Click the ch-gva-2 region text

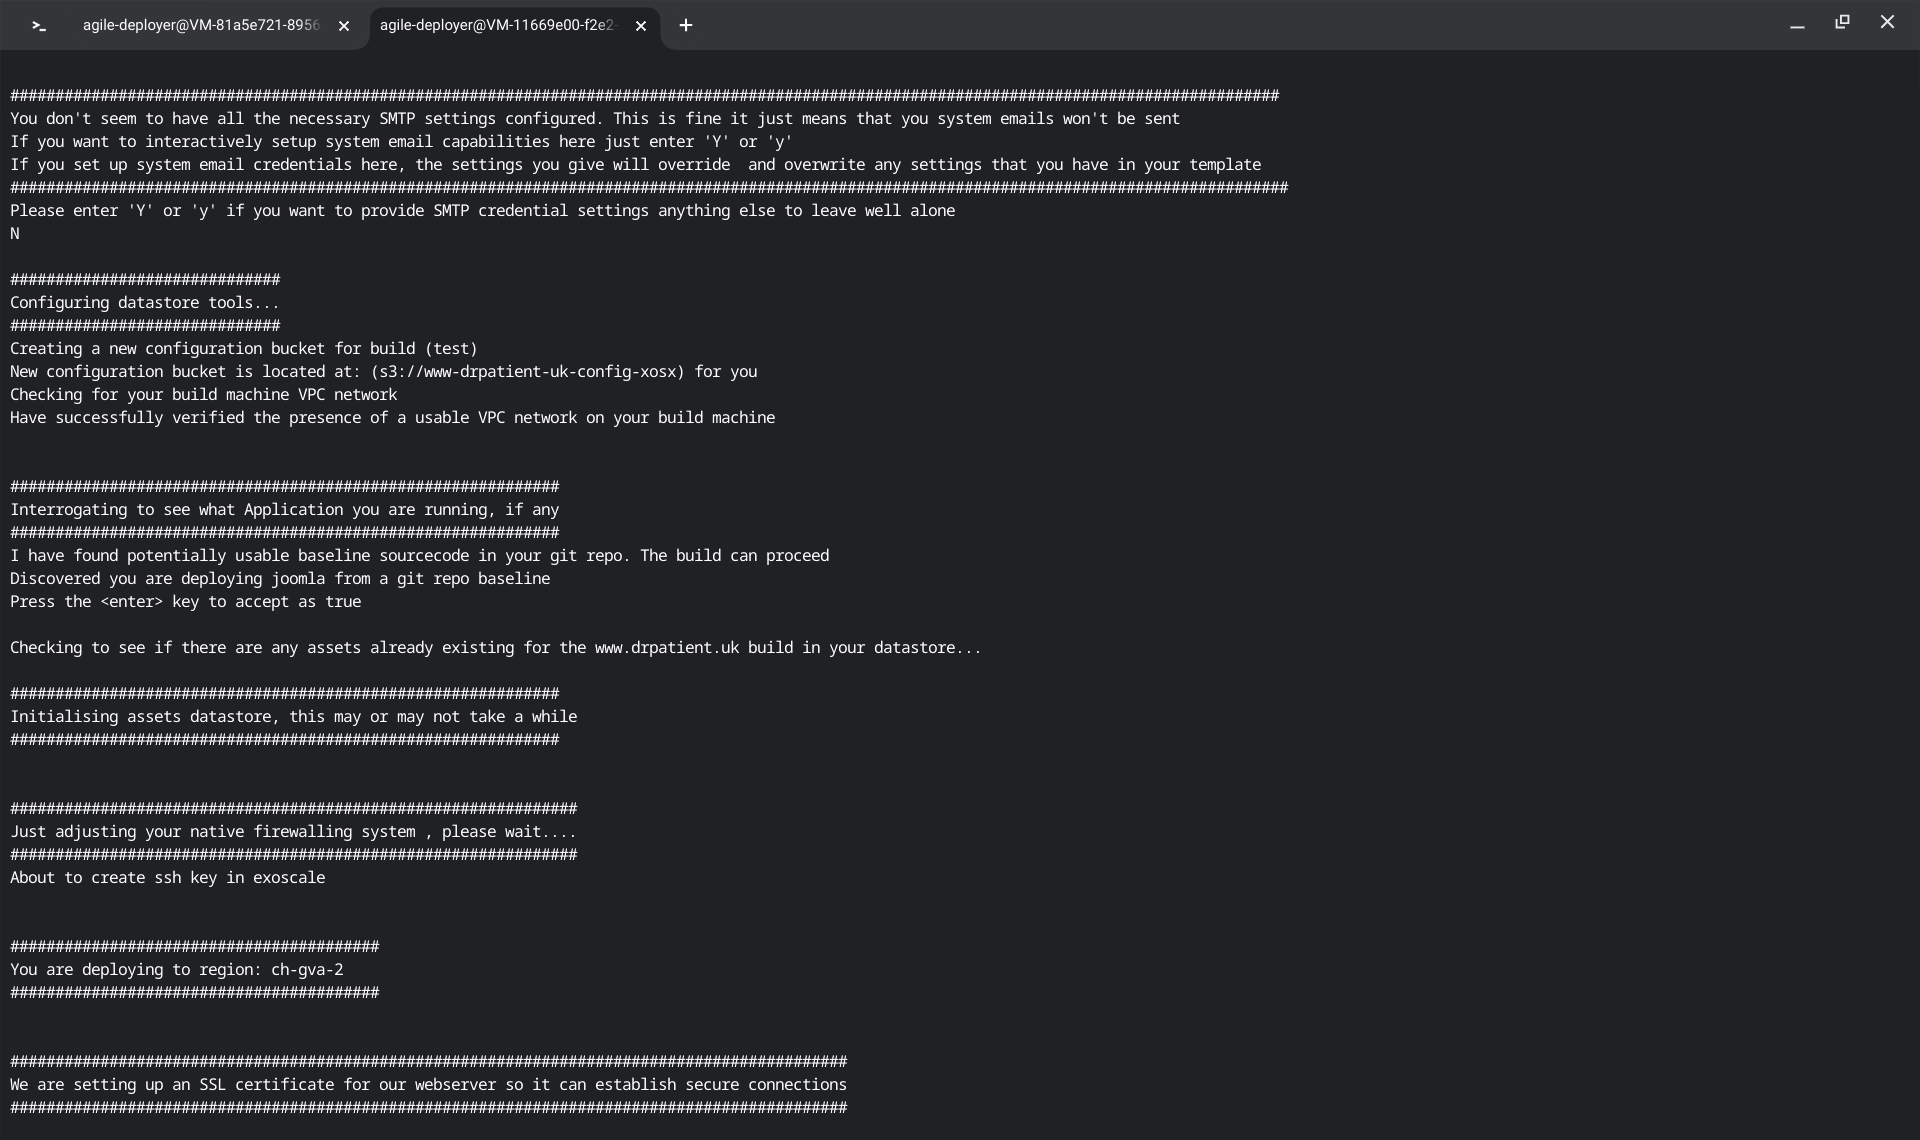point(307,970)
